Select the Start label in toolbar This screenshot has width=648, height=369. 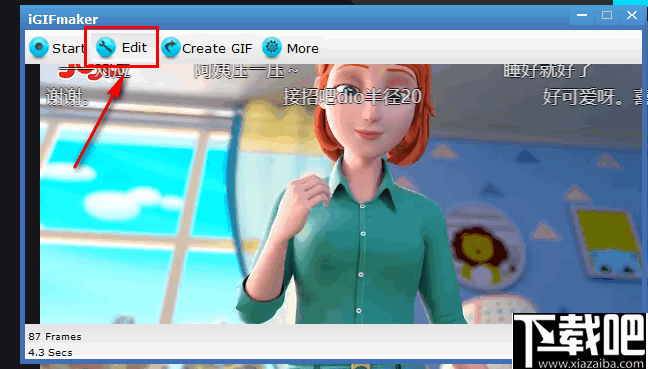[x=68, y=48]
